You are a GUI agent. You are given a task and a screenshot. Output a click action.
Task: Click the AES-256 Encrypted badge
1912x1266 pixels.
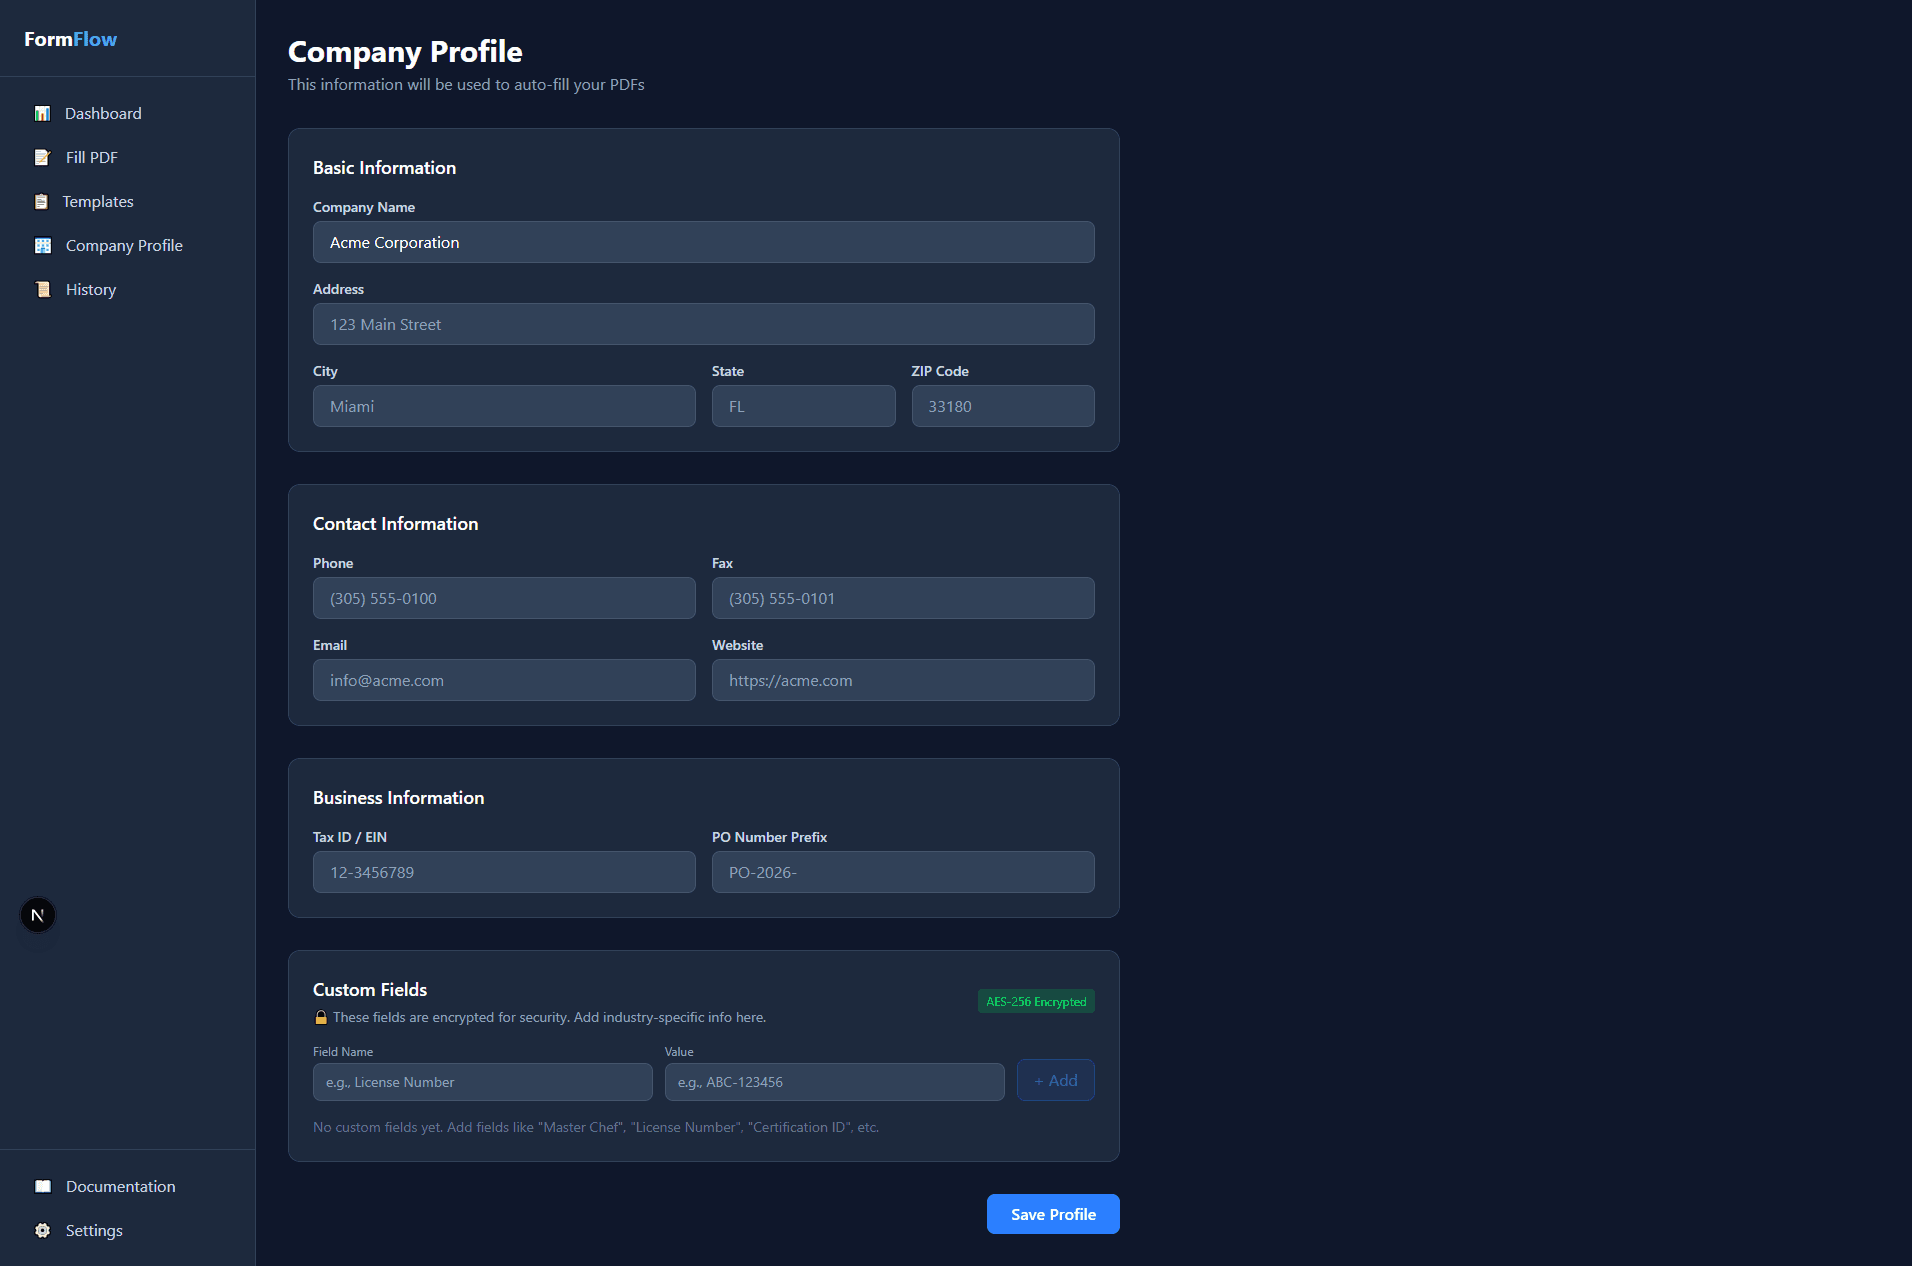coord(1035,1000)
